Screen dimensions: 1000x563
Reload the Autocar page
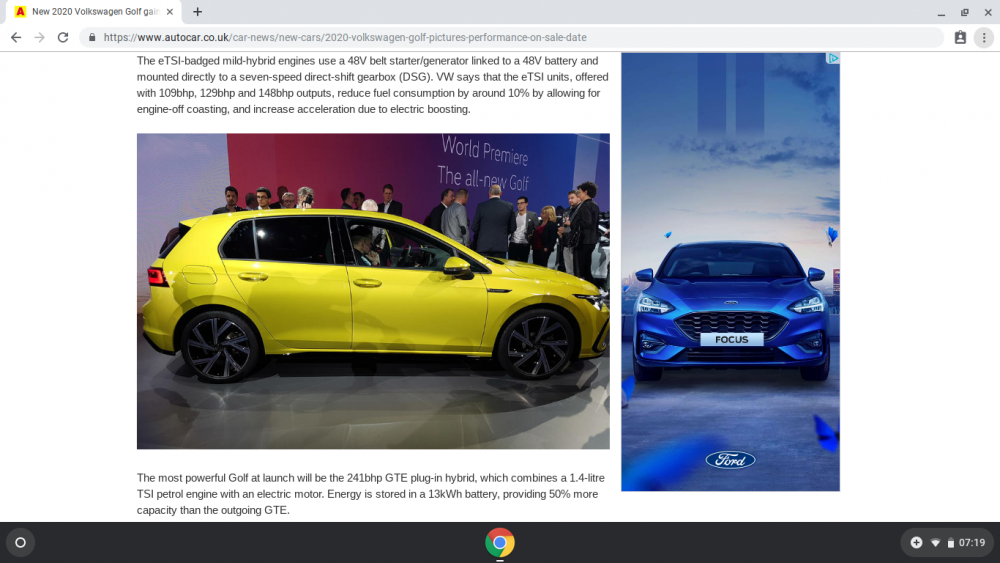coord(63,38)
